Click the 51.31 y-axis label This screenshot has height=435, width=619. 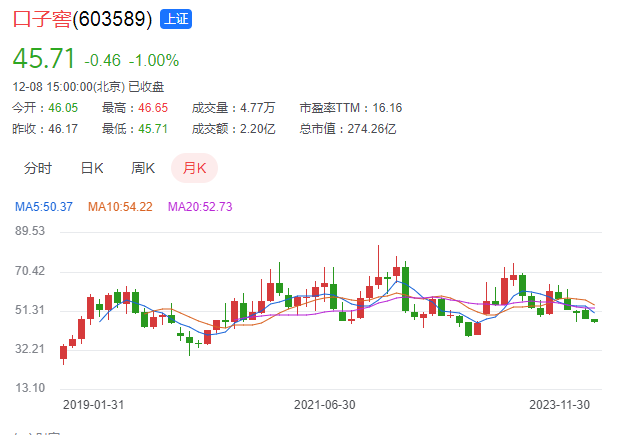point(30,310)
